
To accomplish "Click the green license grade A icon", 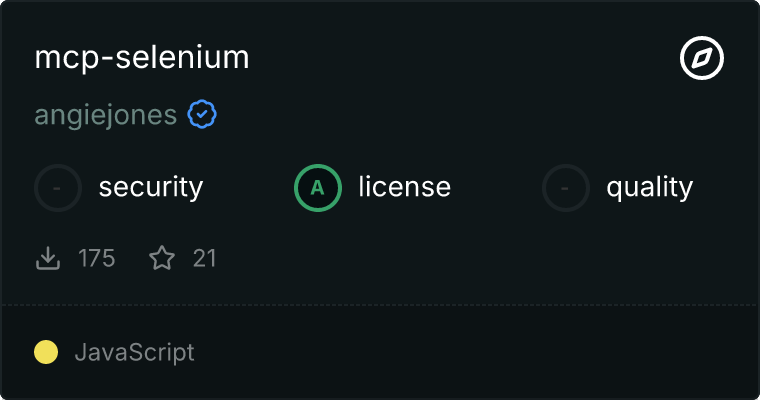I will click(318, 187).
